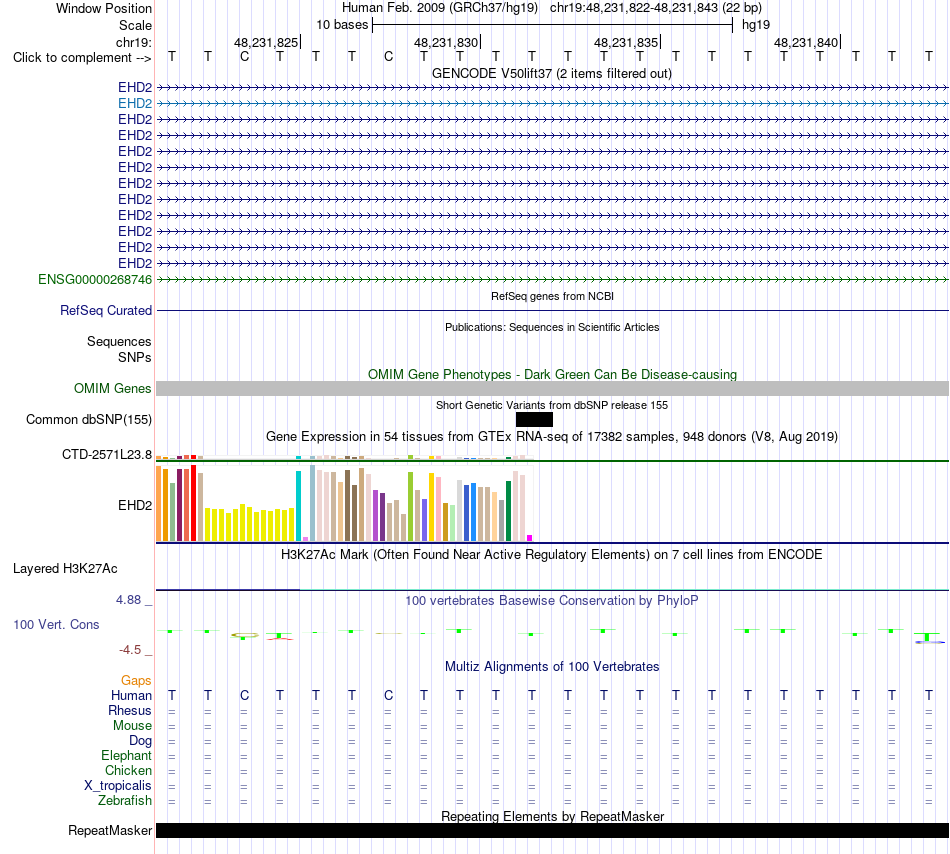The height and width of the screenshot is (854, 950).
Task: Click the tall red bar in EHD2 chart
Action: pyautogui.click(x=193, y=503)
